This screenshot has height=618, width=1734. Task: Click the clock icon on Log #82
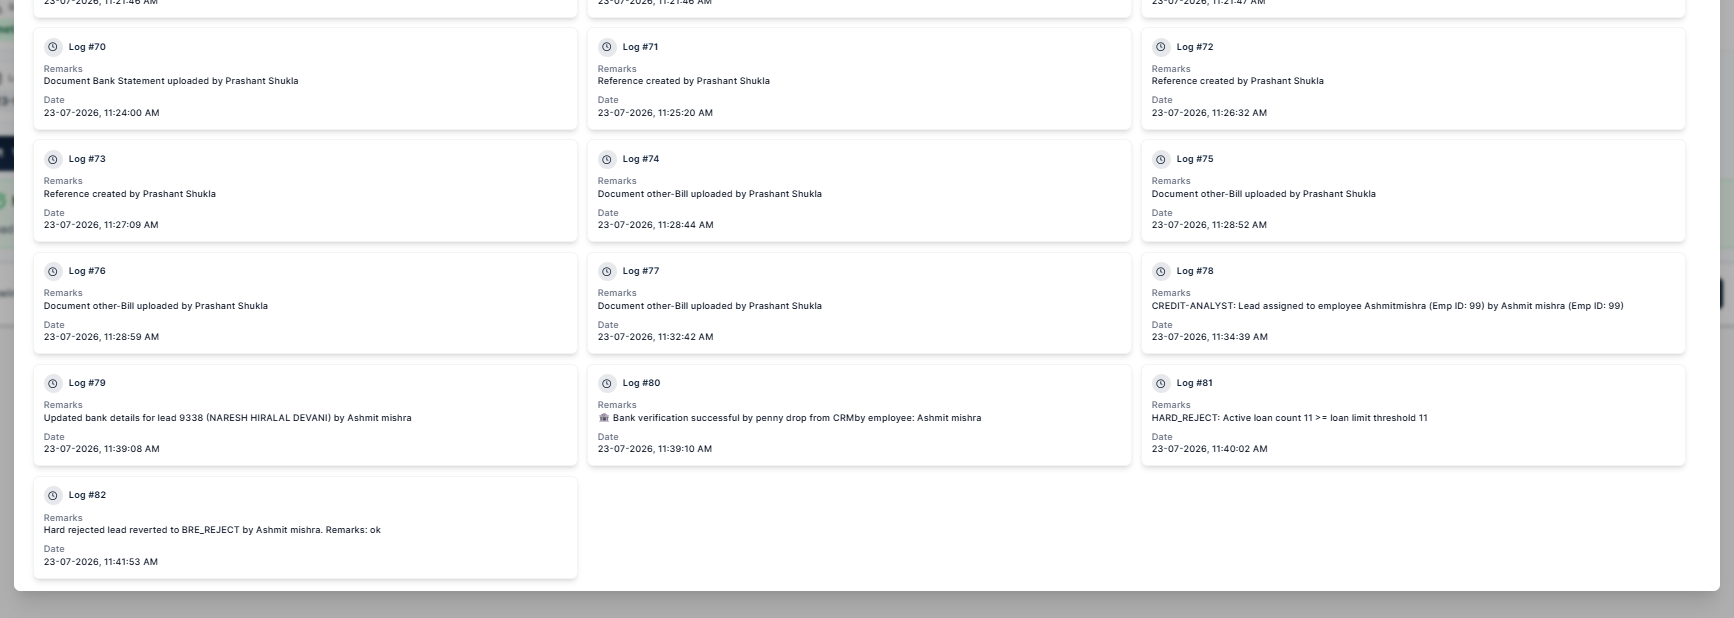pos(53,495)
